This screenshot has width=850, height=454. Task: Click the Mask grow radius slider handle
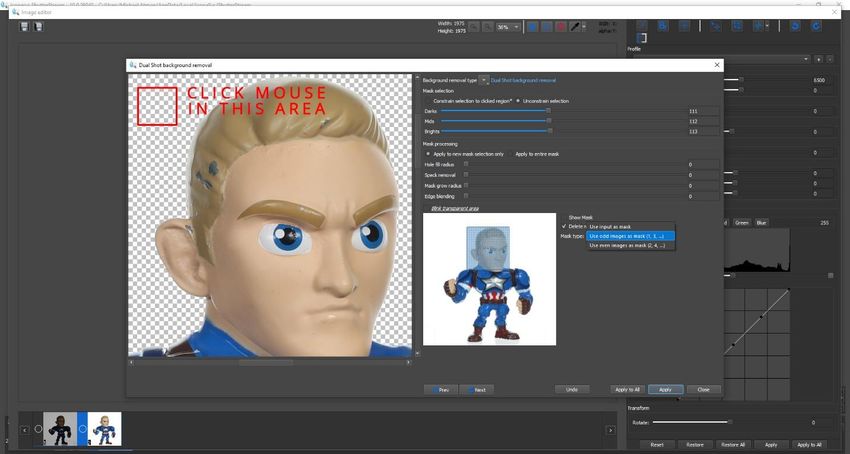point(466,186)
